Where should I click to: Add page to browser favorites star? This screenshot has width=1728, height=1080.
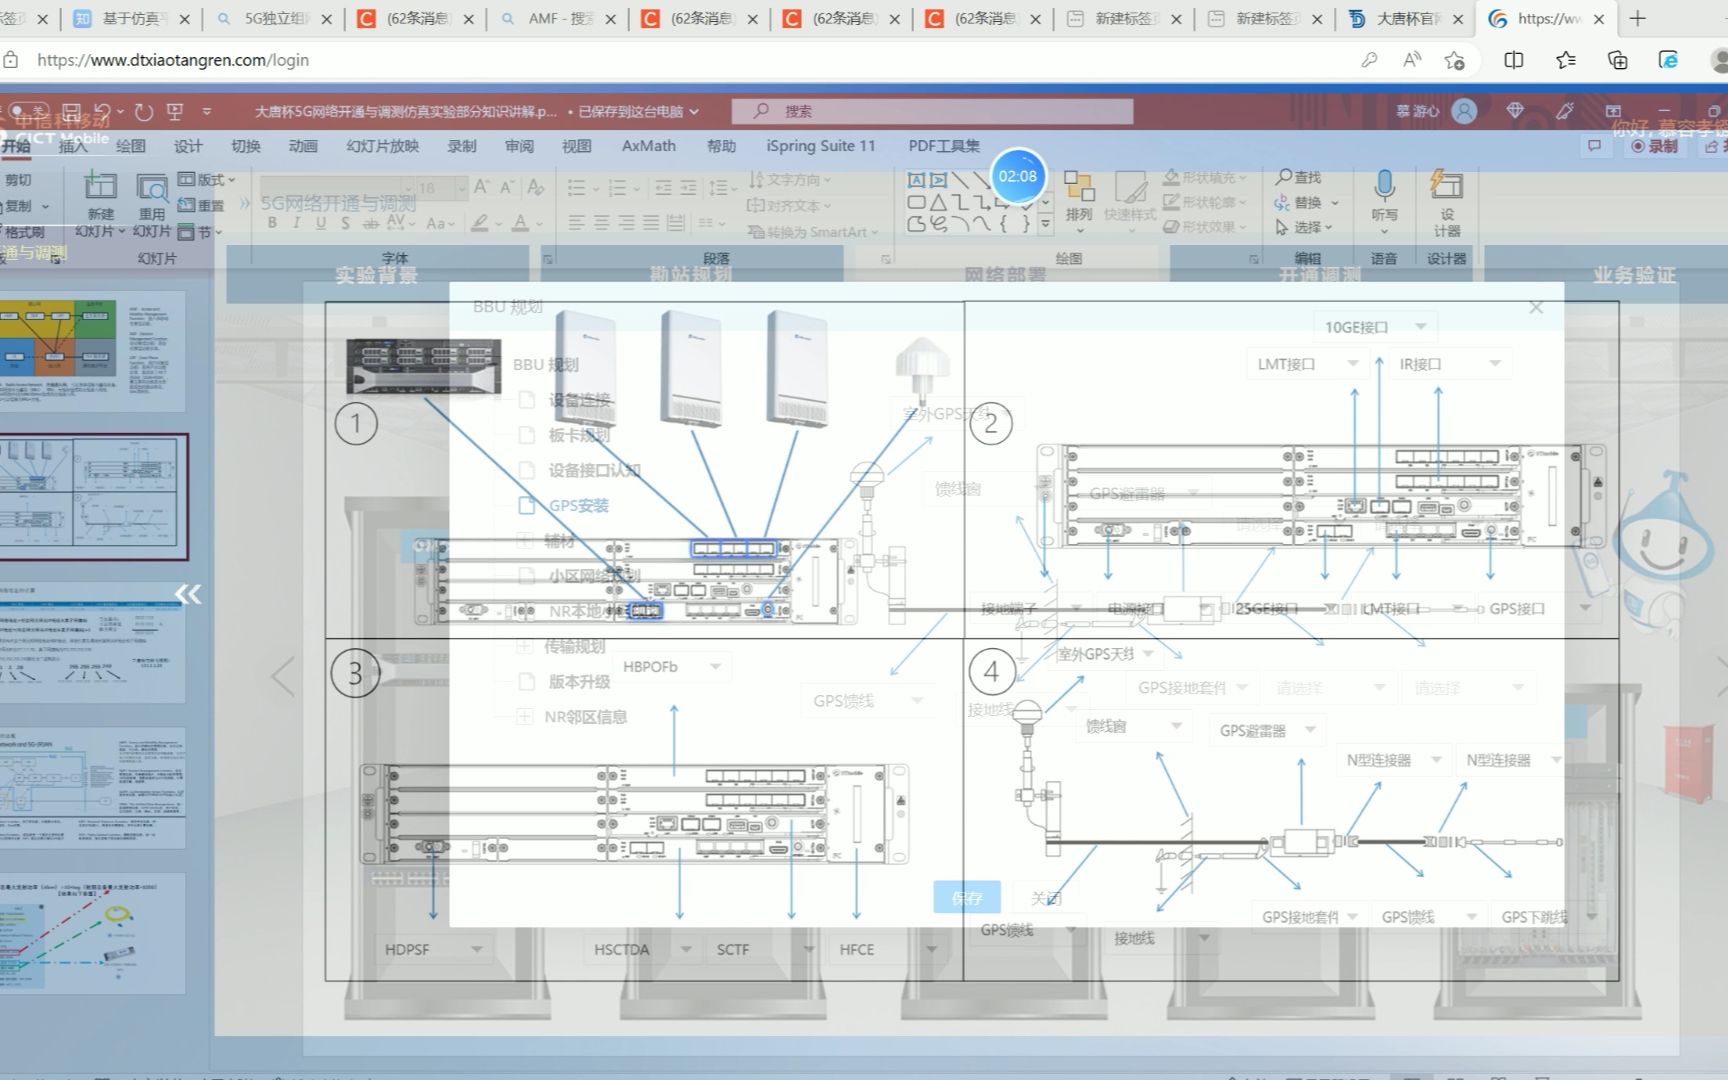(x=1455, y=60)
